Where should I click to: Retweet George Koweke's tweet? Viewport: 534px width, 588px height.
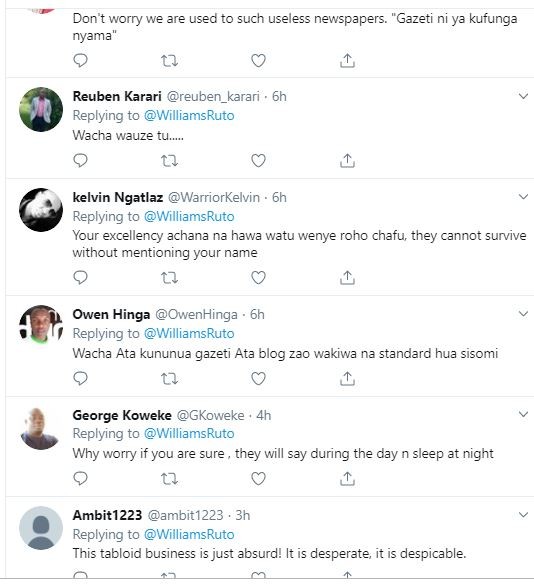coord(169,479)
